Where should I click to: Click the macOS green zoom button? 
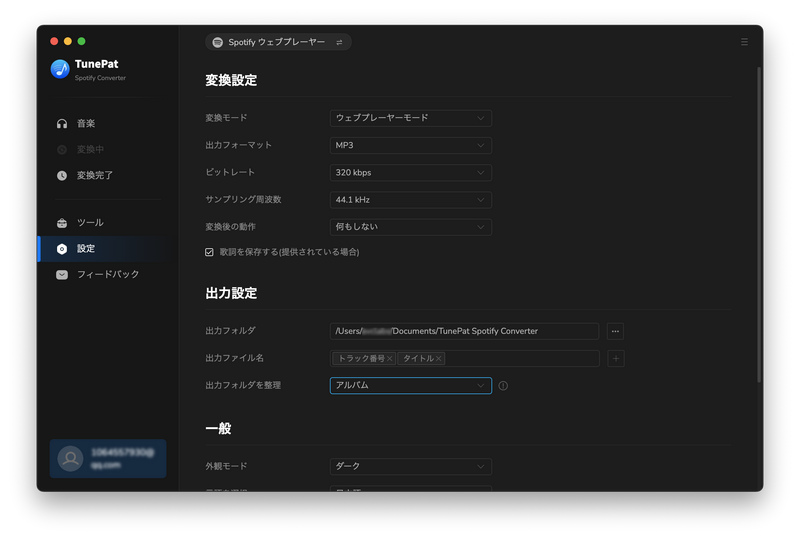(x=81, y=41)
